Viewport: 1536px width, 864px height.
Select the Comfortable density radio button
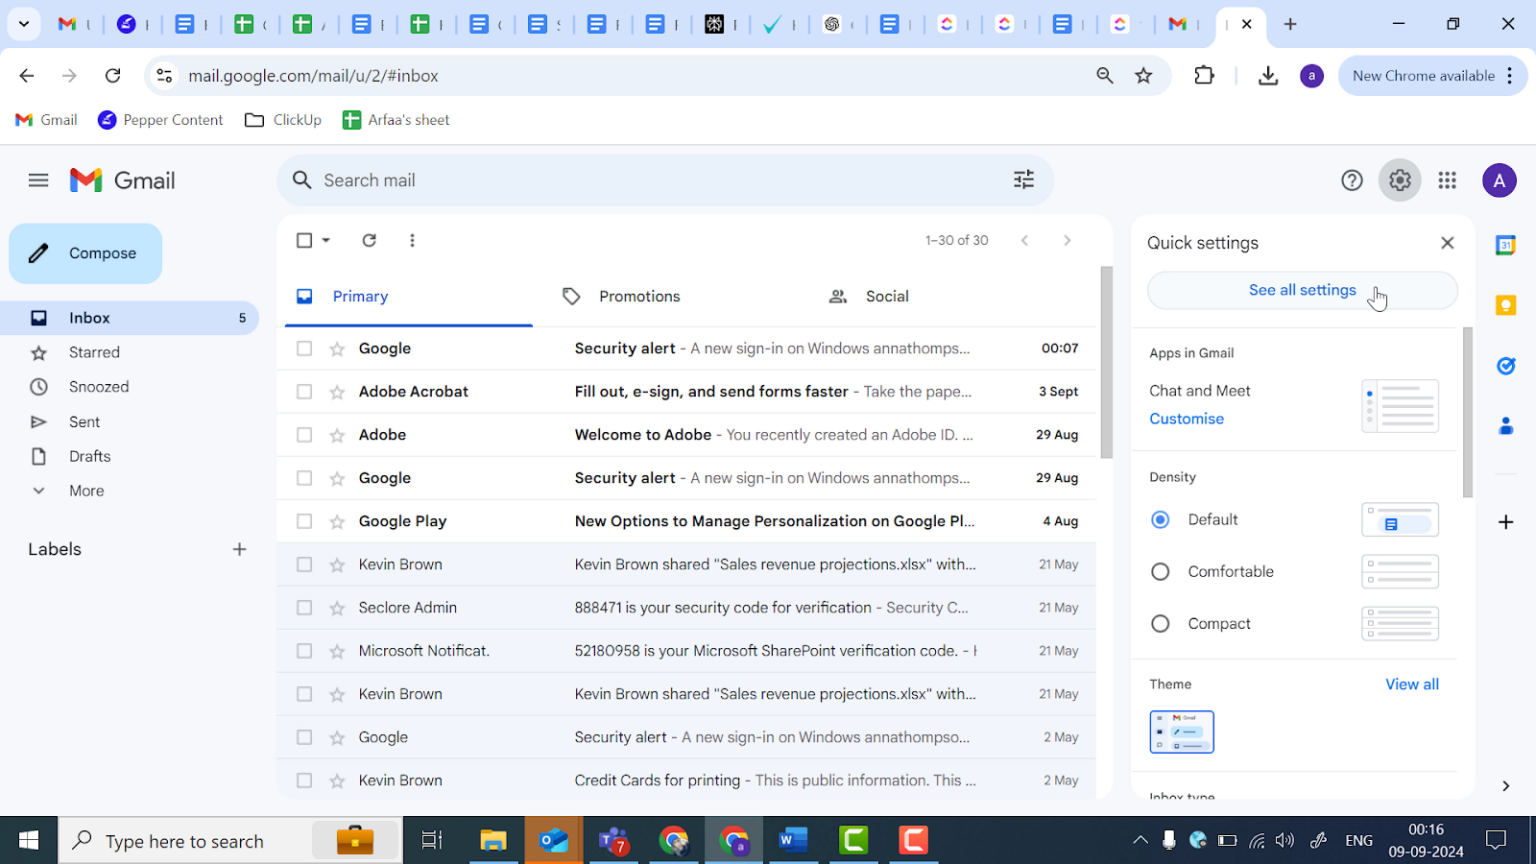(x=1160, y=571)
